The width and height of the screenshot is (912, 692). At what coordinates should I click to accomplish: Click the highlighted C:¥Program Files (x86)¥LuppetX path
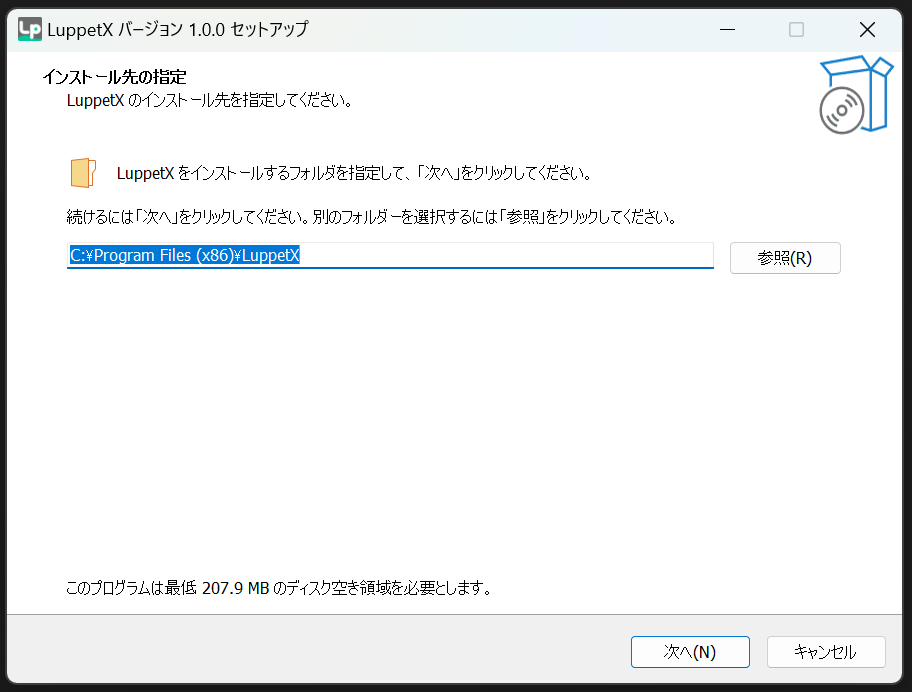click(185, 256)
